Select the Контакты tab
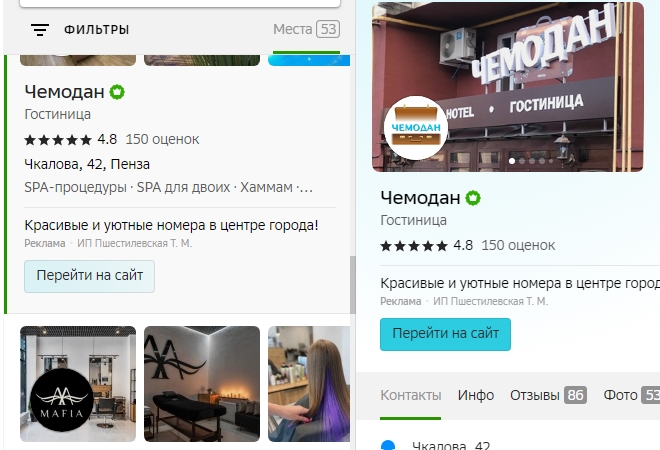 pyautogui.click(x=410, y=395)
